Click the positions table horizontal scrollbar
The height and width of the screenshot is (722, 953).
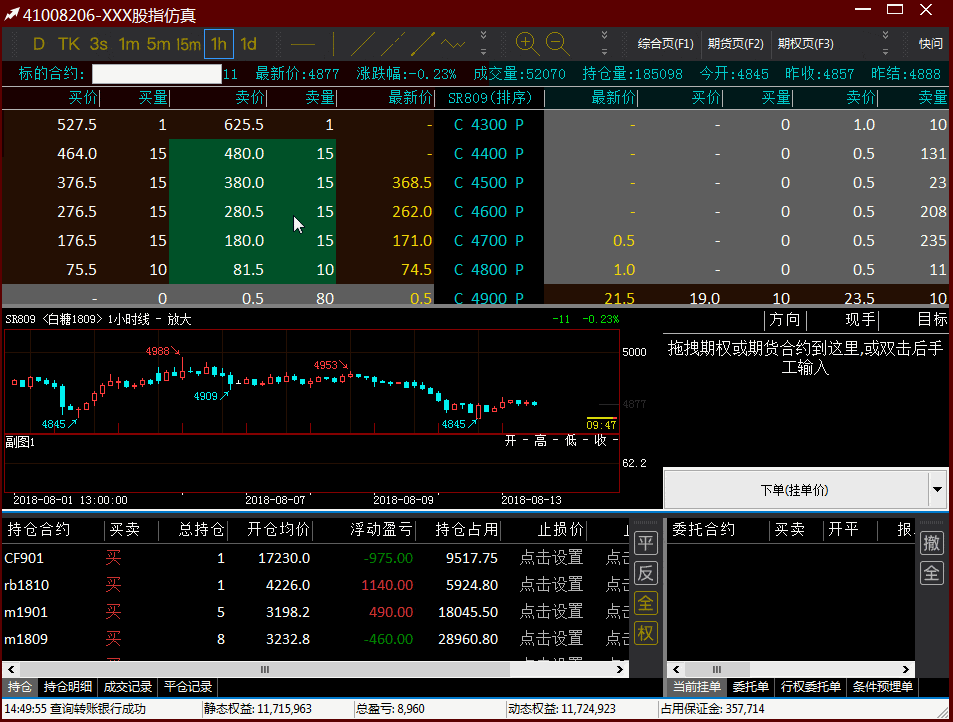tap(265, 669)
